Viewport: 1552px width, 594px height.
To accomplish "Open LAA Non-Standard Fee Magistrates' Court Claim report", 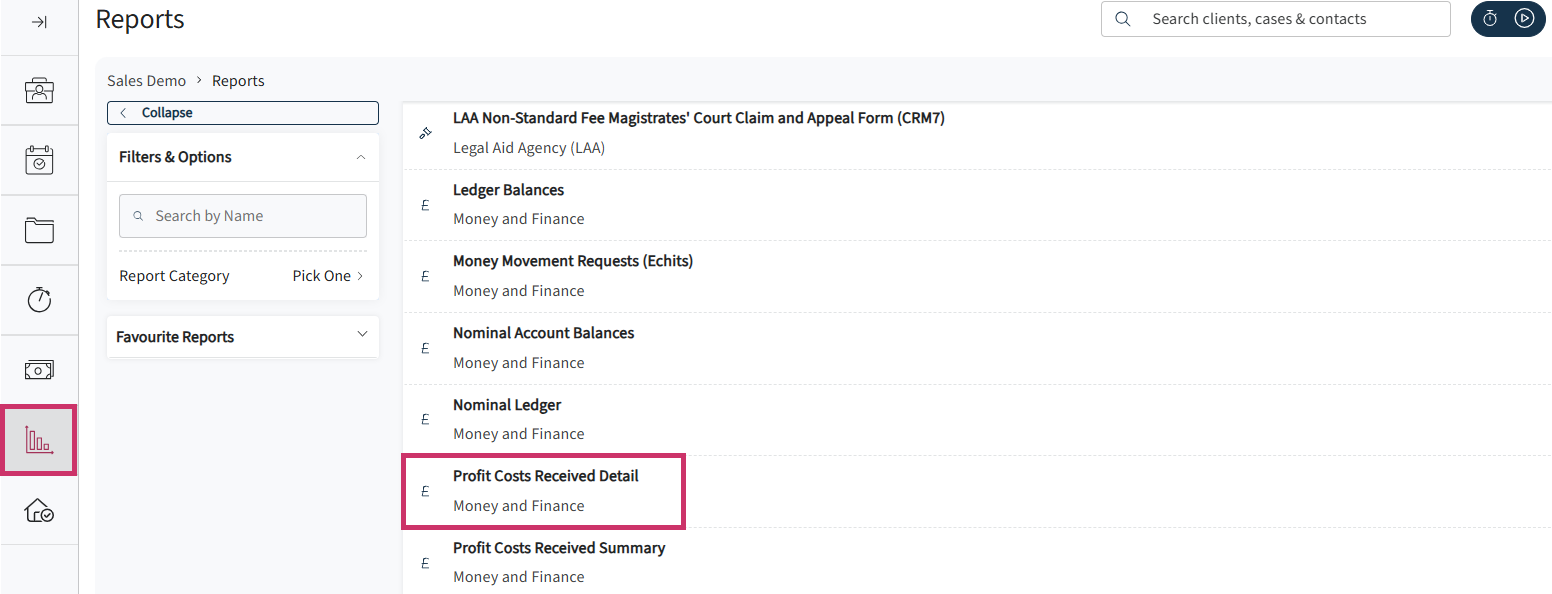I will pos(699,118).
